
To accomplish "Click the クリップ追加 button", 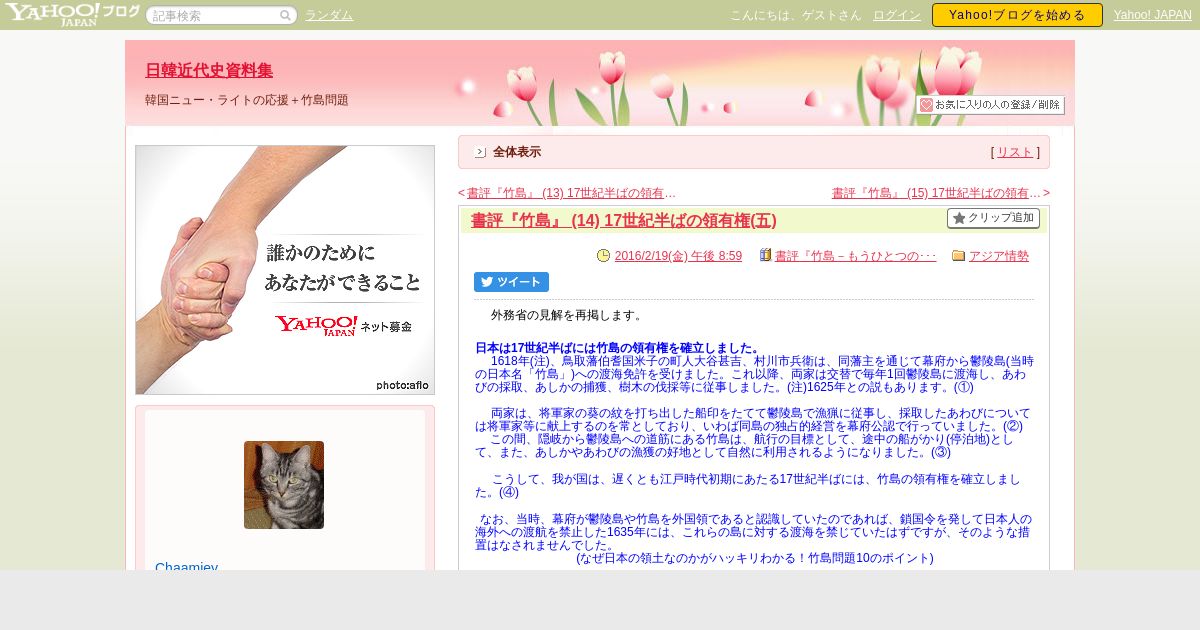I will click(x=993, y=218).
